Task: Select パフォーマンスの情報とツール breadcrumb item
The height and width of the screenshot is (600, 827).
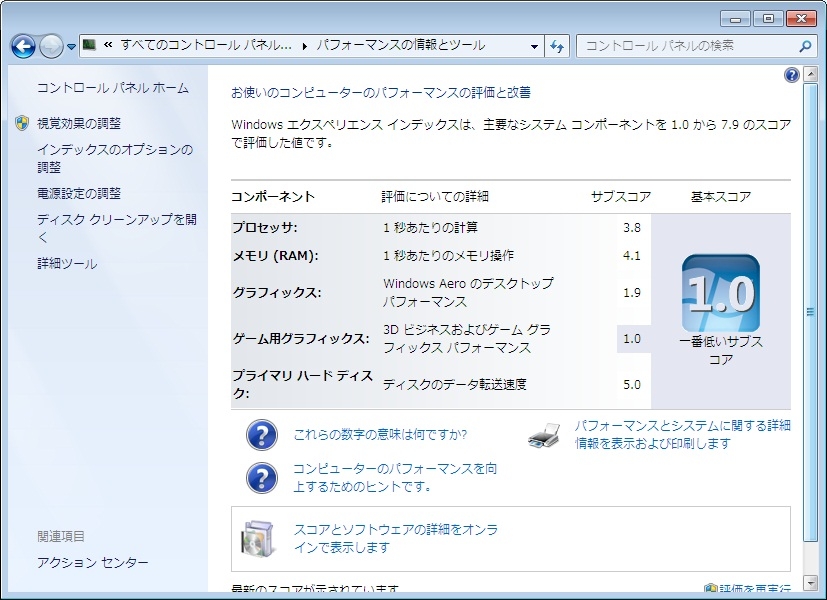Action: tap(400, 46)
